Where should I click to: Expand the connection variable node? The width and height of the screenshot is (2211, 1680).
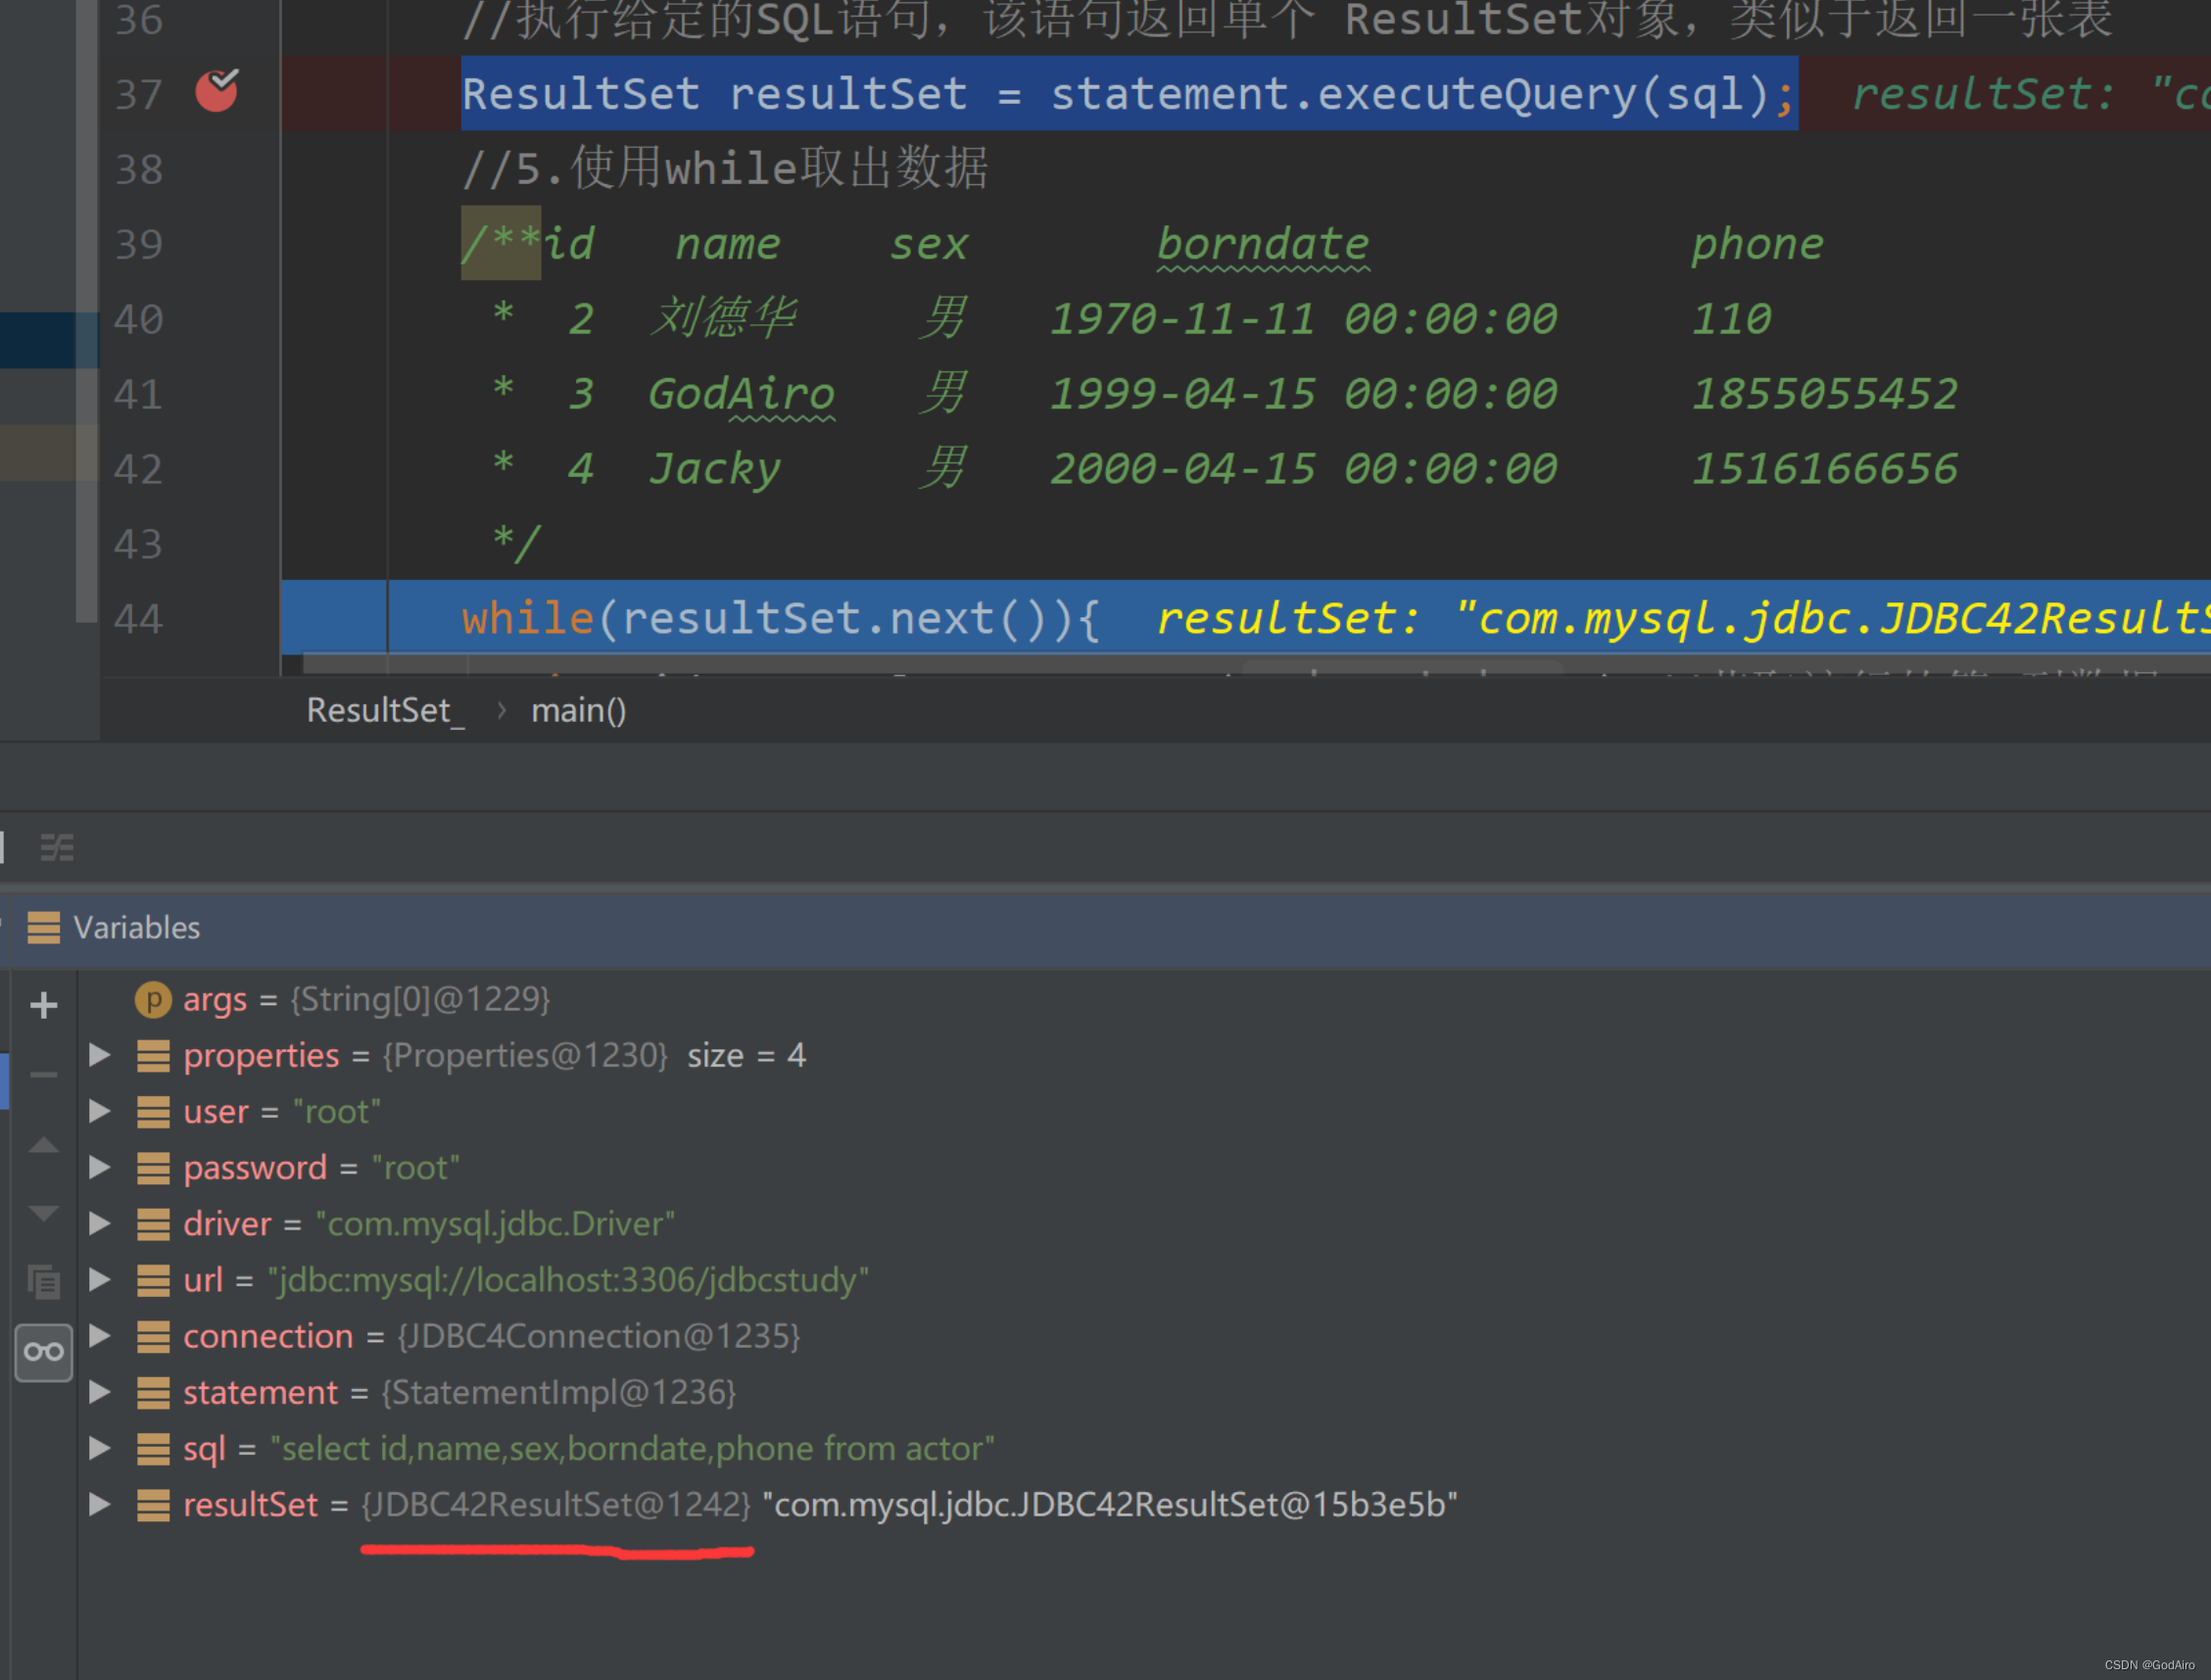[99, 1335]
